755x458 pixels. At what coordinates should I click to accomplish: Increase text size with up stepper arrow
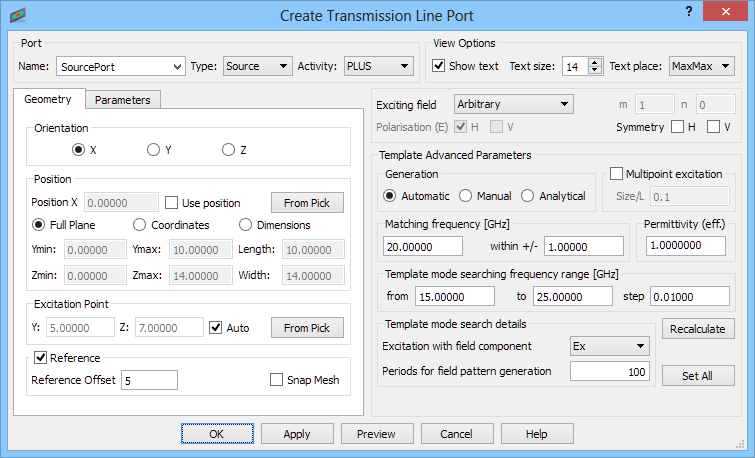pos(595,62)
